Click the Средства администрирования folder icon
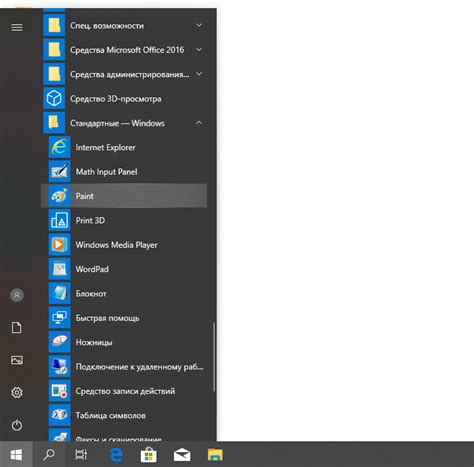474x467 pixels. tap(54, 74)
